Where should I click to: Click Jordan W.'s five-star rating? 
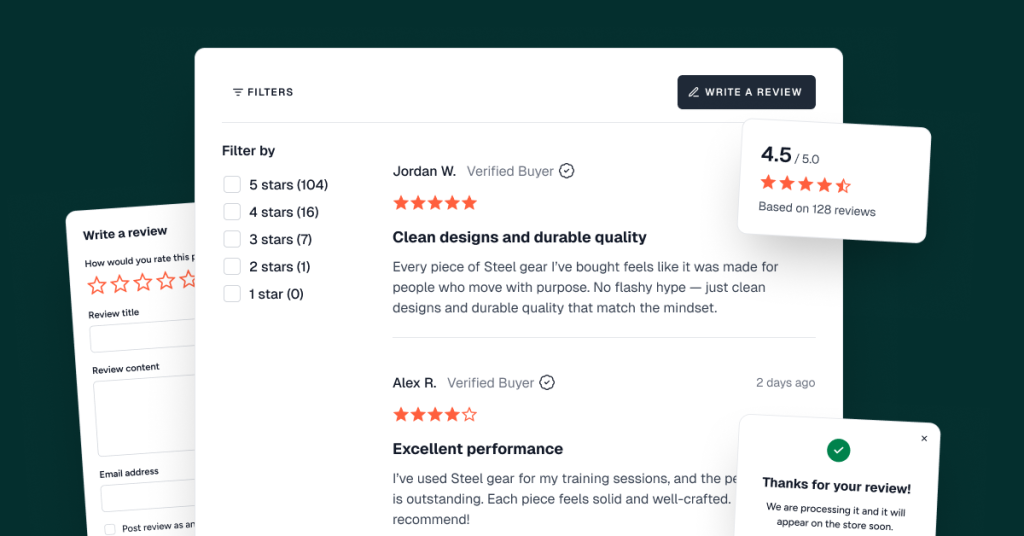[435, 203]
